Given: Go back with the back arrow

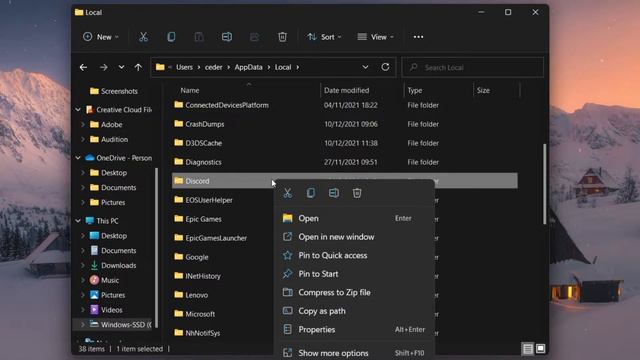Looking at the screenshot, I should 84,67.
